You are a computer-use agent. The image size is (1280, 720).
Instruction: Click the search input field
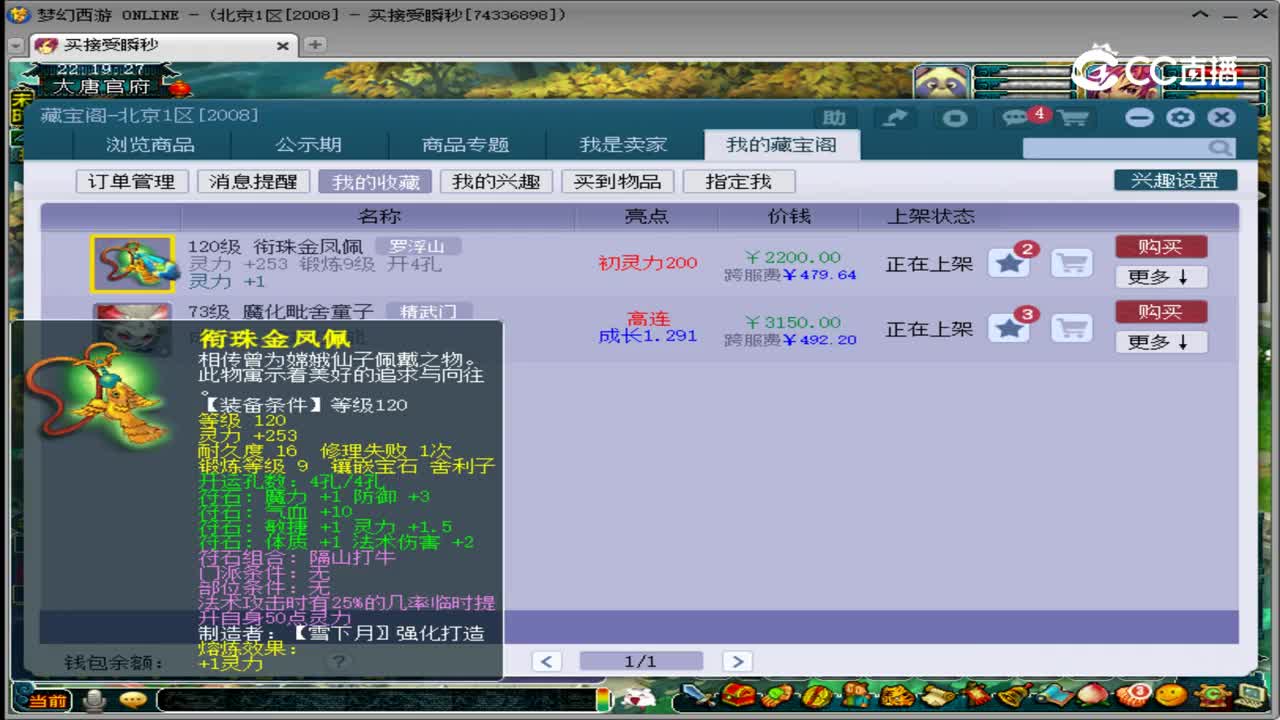(x=1114, y=148)
